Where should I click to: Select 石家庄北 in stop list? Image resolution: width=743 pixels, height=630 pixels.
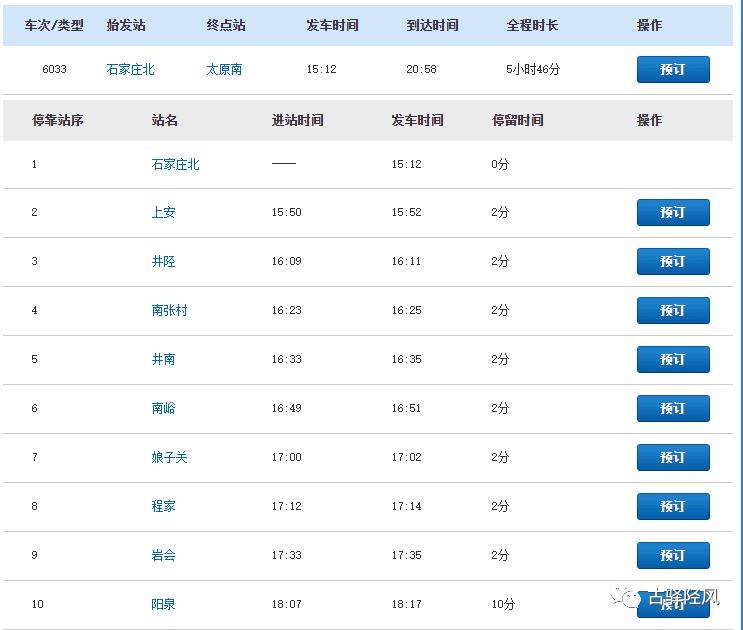click(x=175, y=164)
